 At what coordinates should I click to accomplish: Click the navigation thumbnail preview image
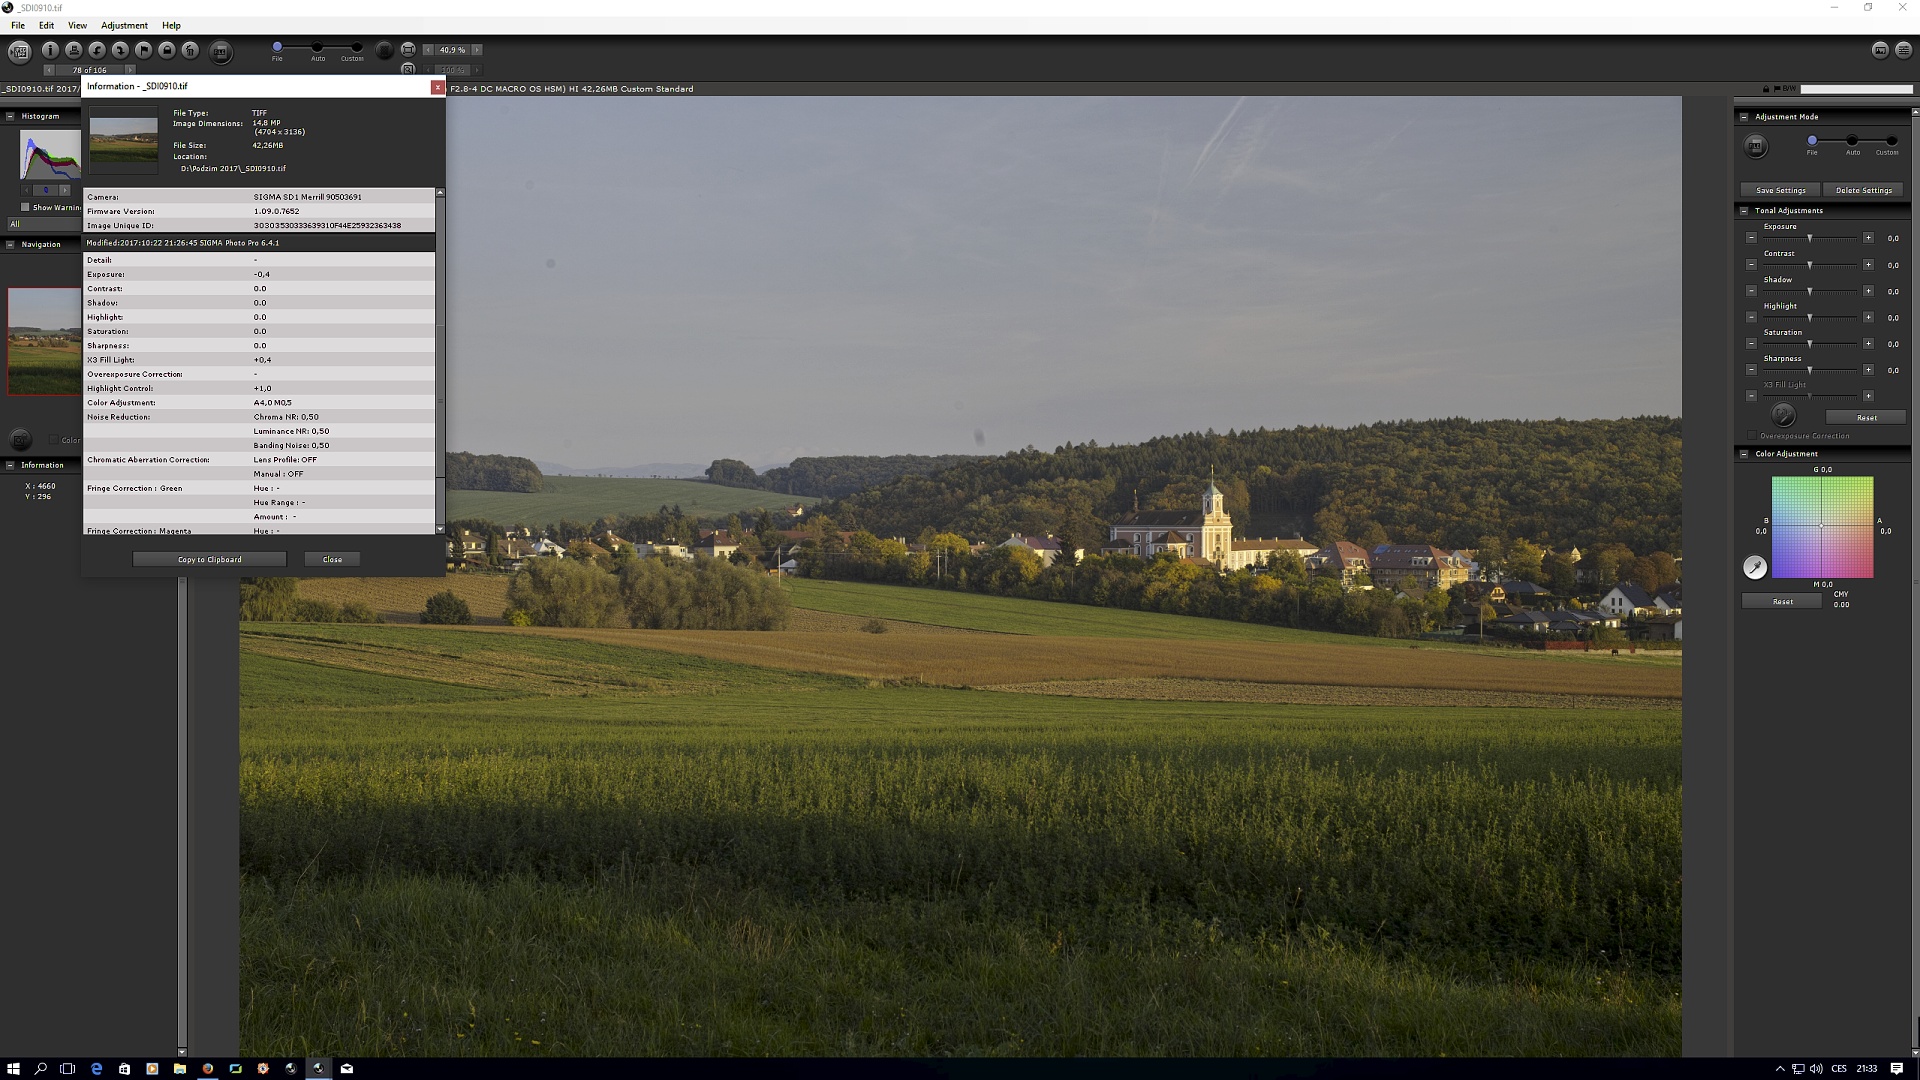pos(44,340)
